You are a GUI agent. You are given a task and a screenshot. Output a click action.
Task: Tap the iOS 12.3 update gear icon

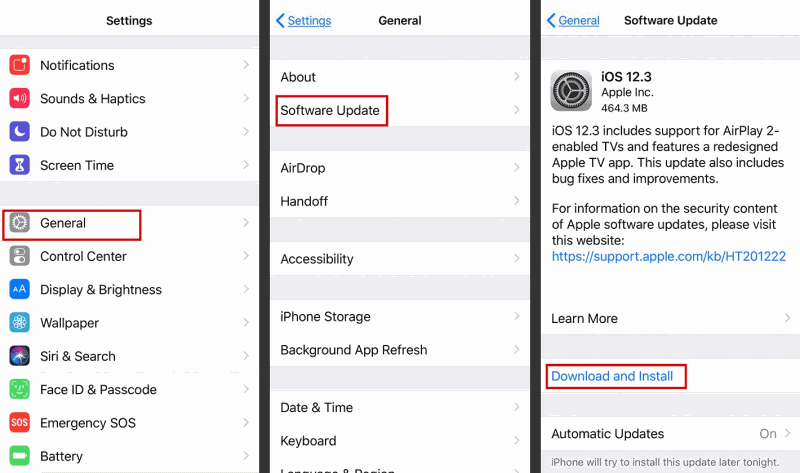571,91
